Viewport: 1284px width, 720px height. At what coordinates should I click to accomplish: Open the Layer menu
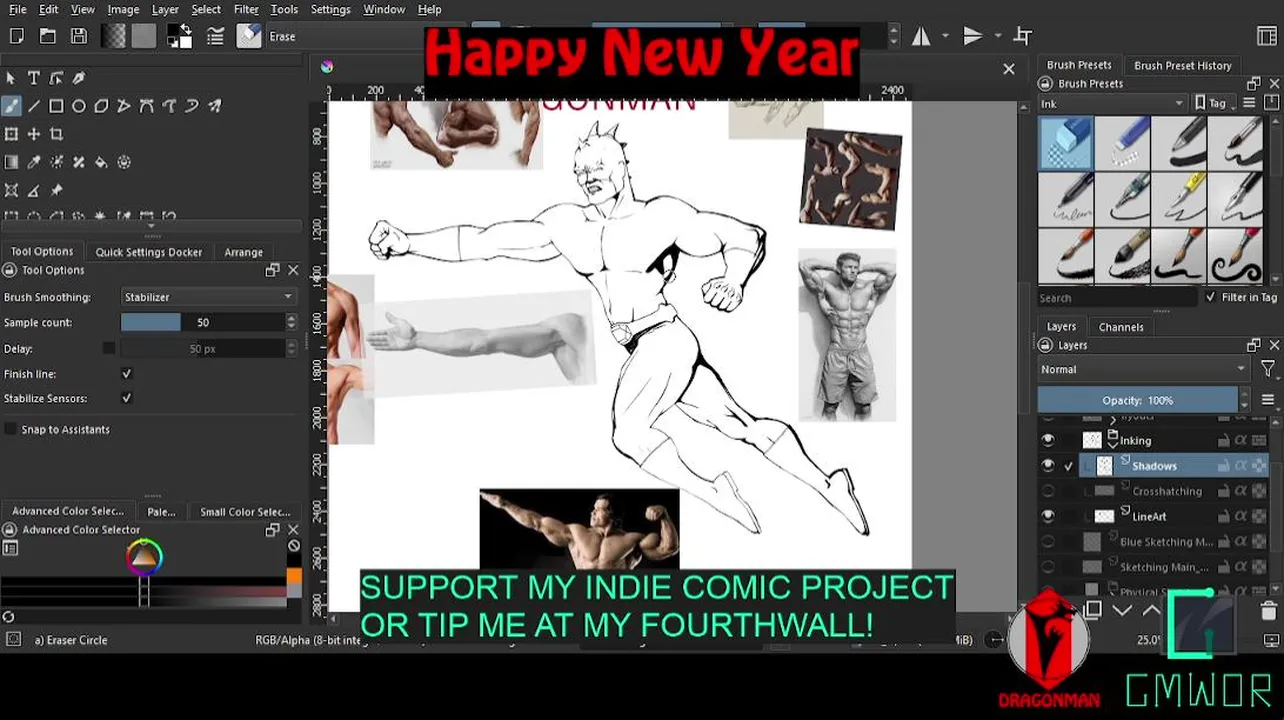pos(165,9)
